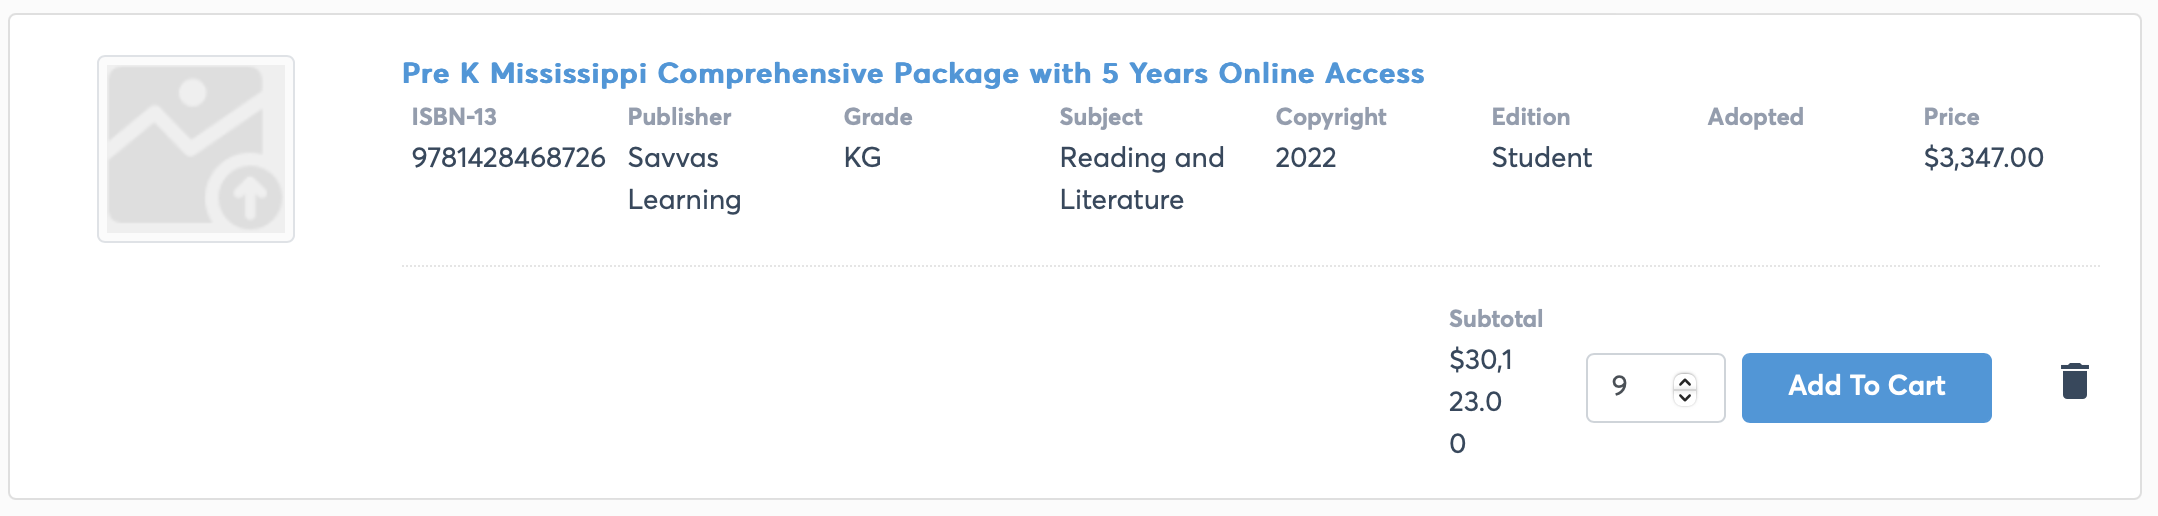Select the Savvas Learning publisher text
2158x516 pixels.
pos(684,179)
